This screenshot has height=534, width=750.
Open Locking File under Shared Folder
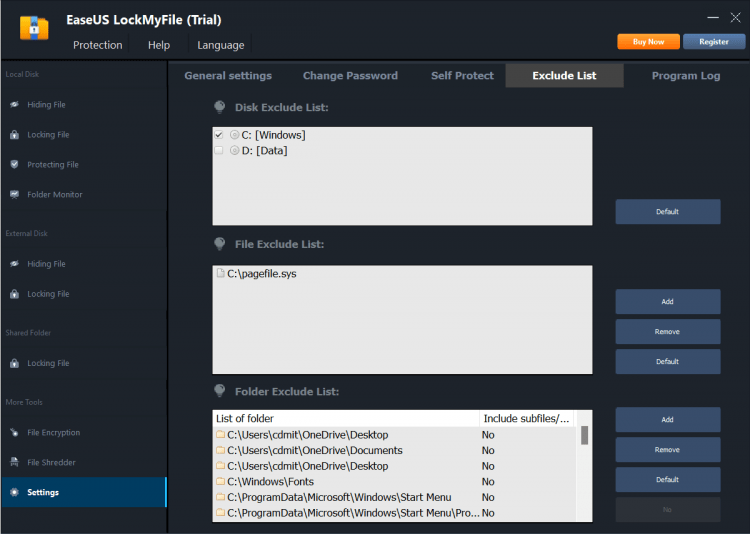click(48, 364)
